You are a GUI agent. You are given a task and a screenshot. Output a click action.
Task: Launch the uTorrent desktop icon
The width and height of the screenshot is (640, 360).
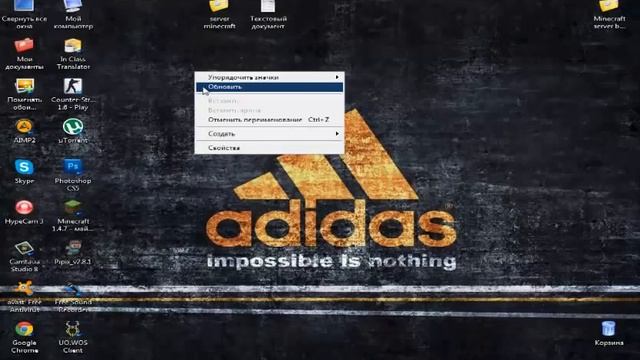tap(73, 127)
